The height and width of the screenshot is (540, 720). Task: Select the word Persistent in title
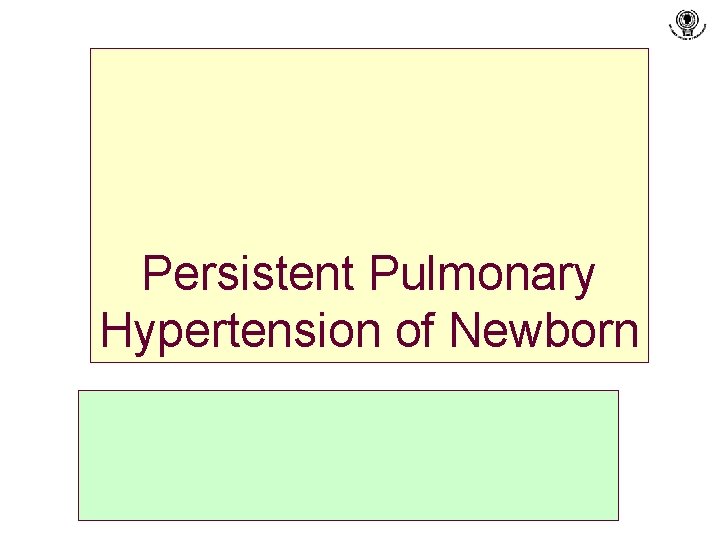tap(248, 273)
